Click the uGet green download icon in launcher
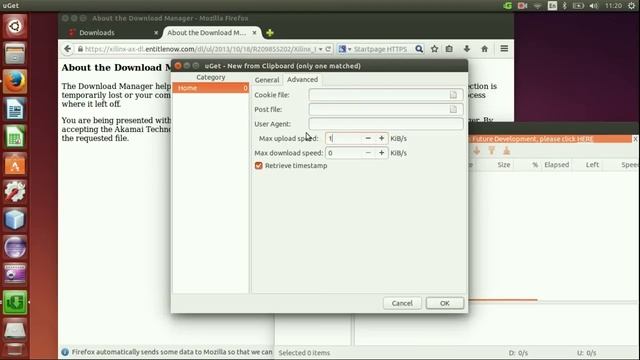The width and height of the screenshot is (640, 360). tap(15, 302)
